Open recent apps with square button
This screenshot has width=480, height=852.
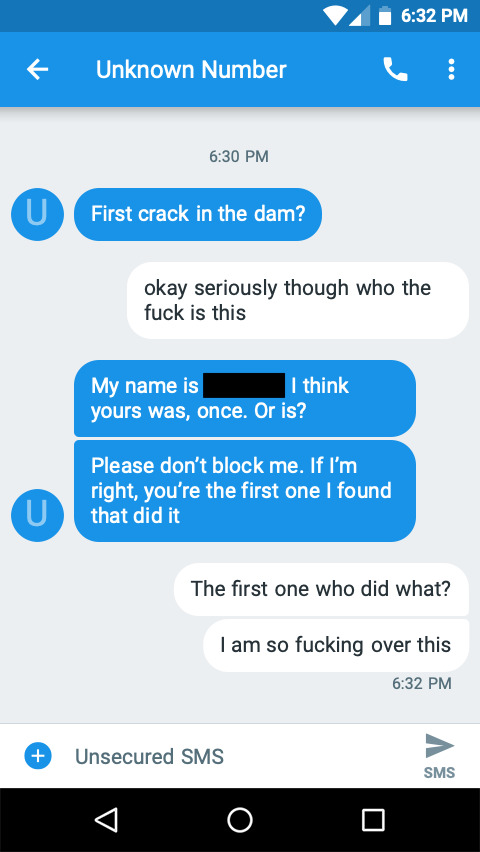373,819
